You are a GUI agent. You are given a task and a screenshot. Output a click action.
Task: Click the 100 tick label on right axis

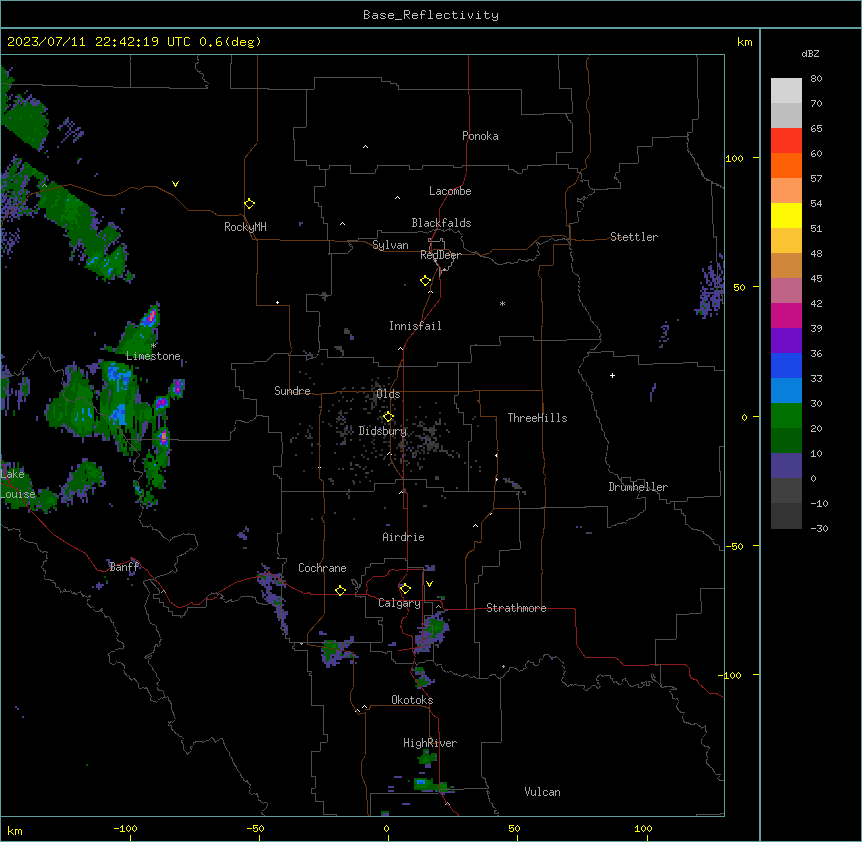coord(734,158)
